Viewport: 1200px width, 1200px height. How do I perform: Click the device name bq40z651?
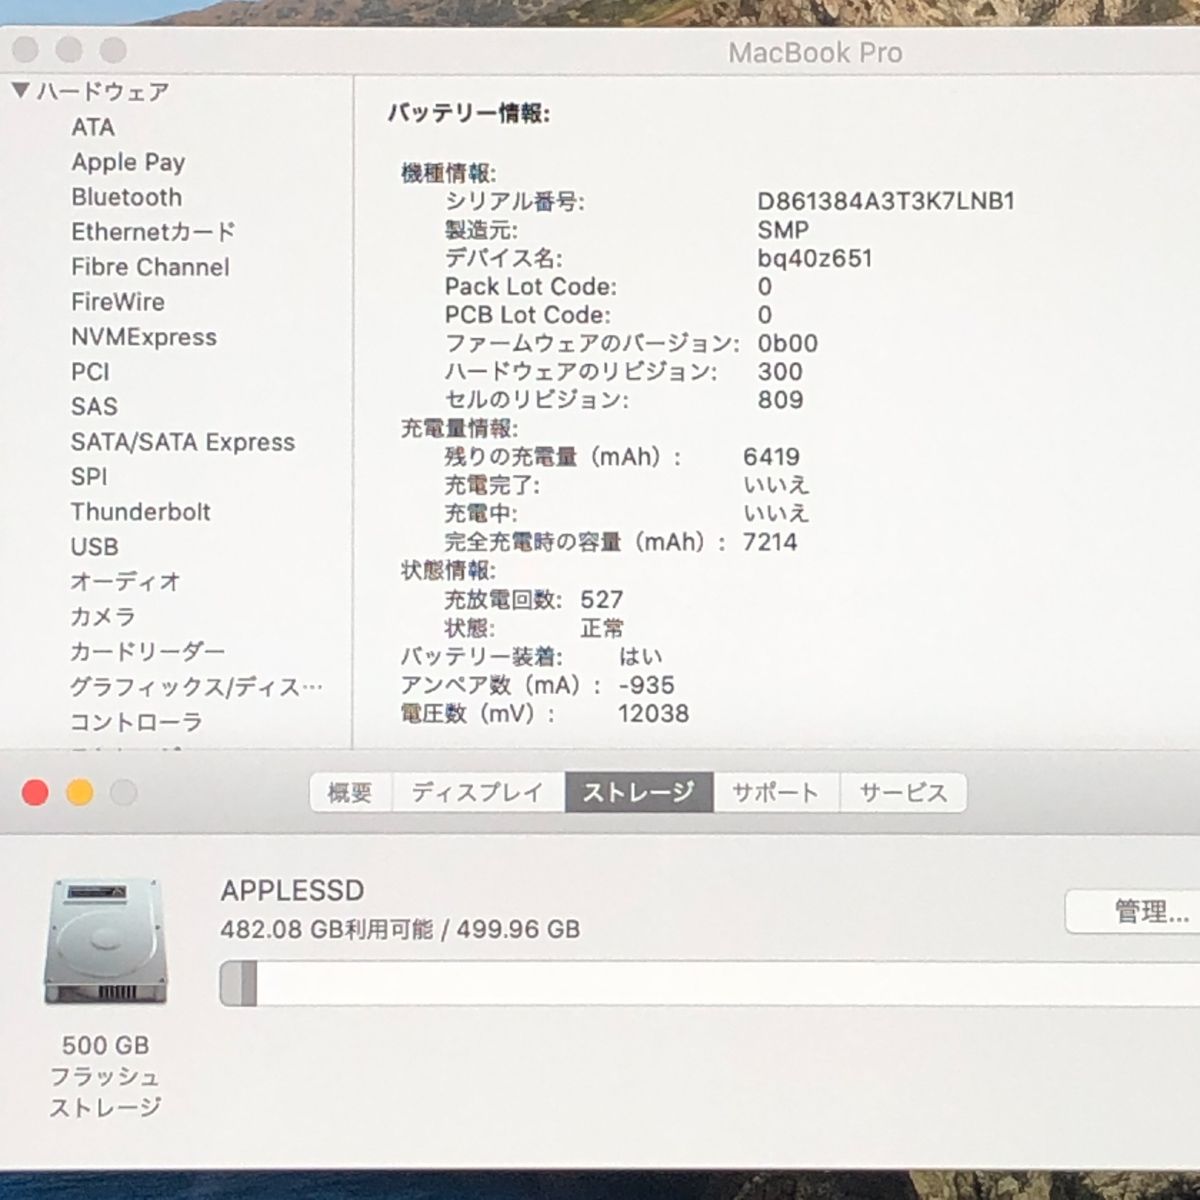tap(815, 258)
